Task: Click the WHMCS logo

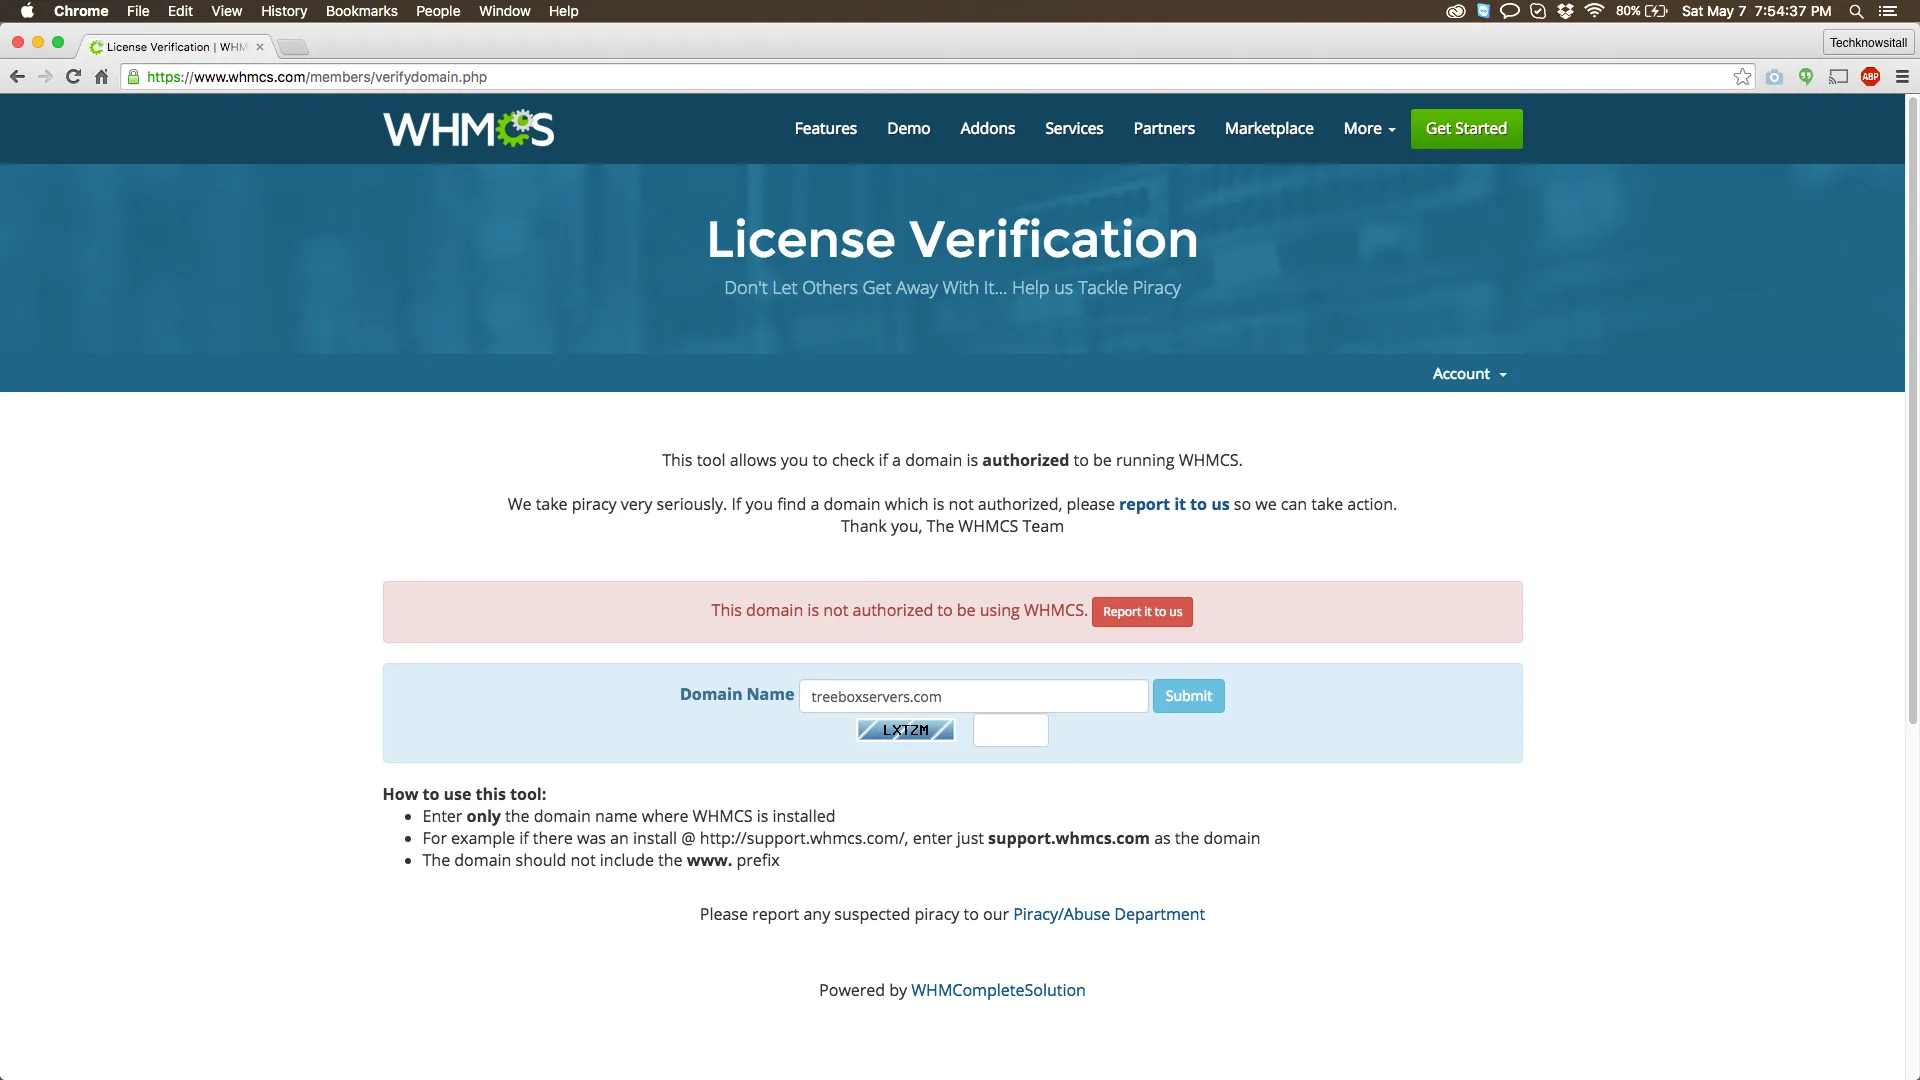Action: coord(468,129)
